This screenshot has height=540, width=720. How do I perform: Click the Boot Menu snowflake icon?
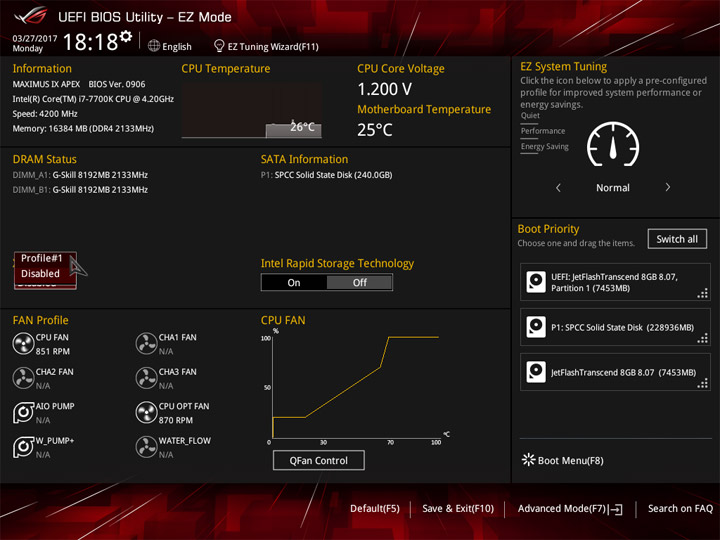(529, 460)
